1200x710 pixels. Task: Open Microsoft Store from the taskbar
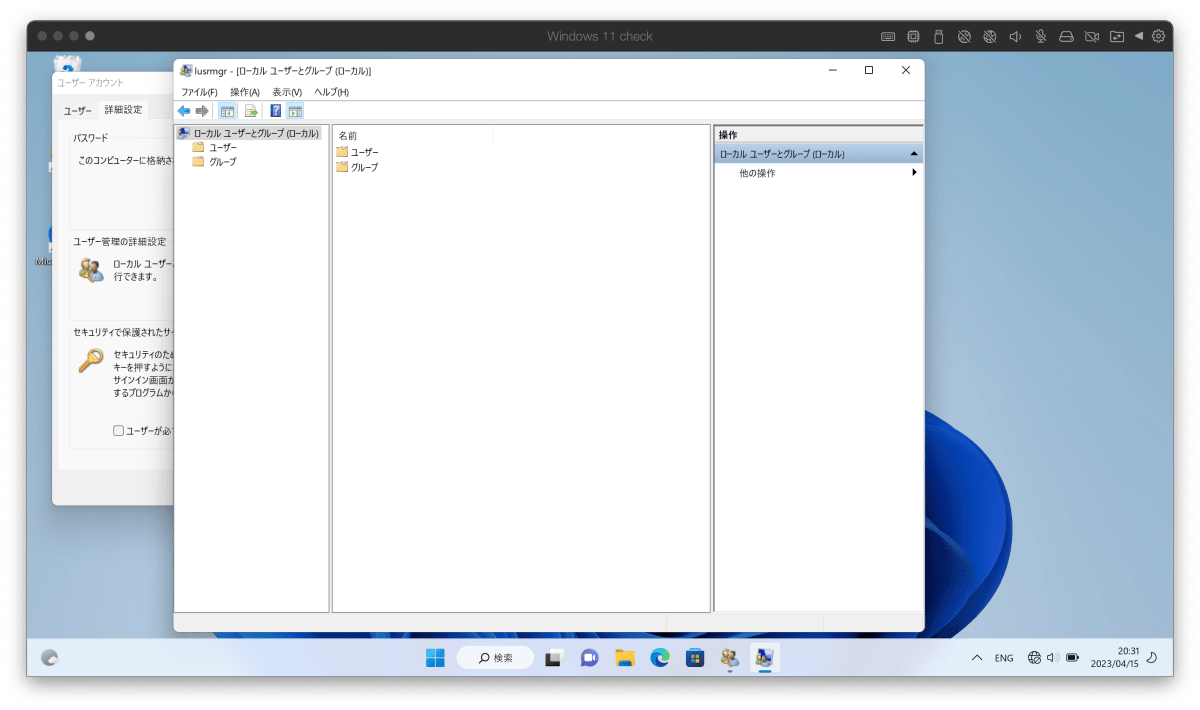tap(695, 658)
